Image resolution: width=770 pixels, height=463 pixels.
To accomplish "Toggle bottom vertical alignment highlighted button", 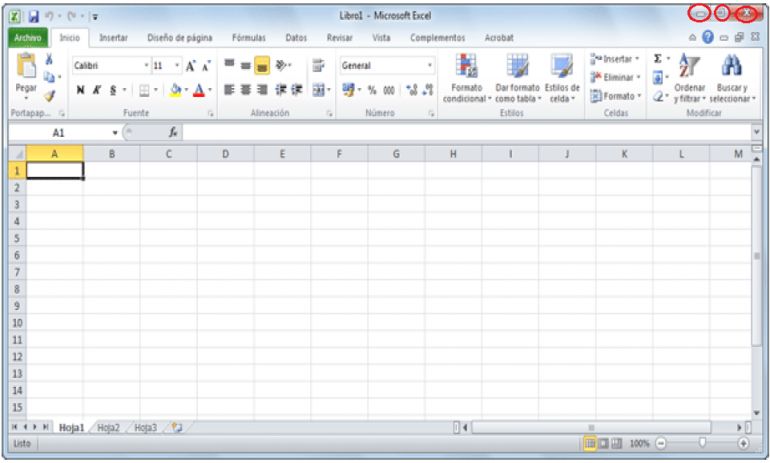I will 262,66.
